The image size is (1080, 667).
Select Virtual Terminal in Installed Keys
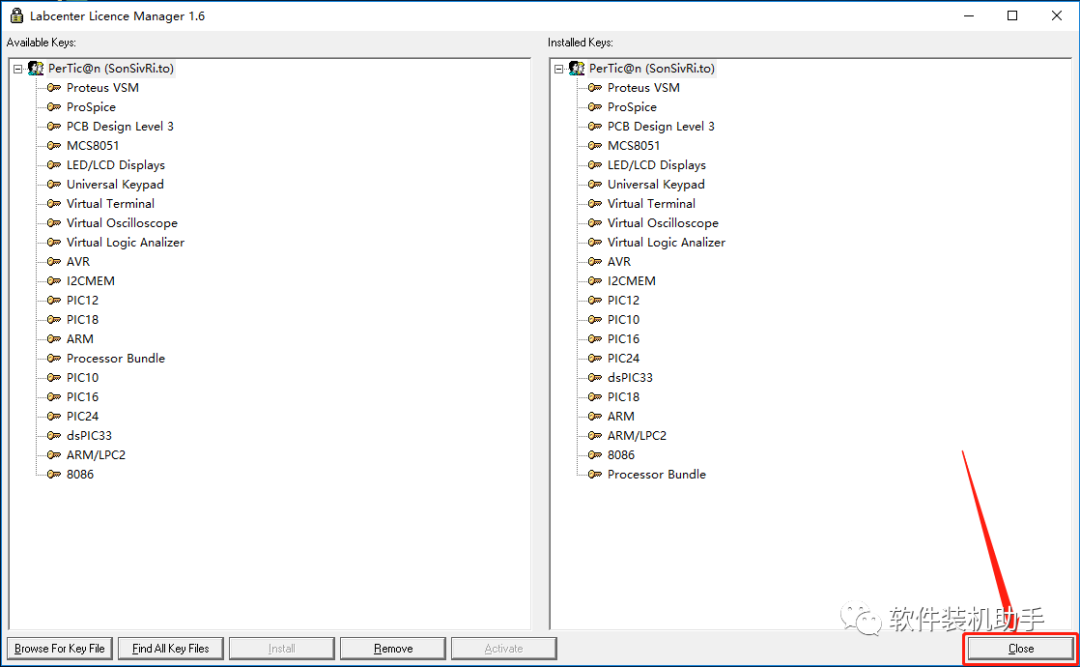coord(651,203)
